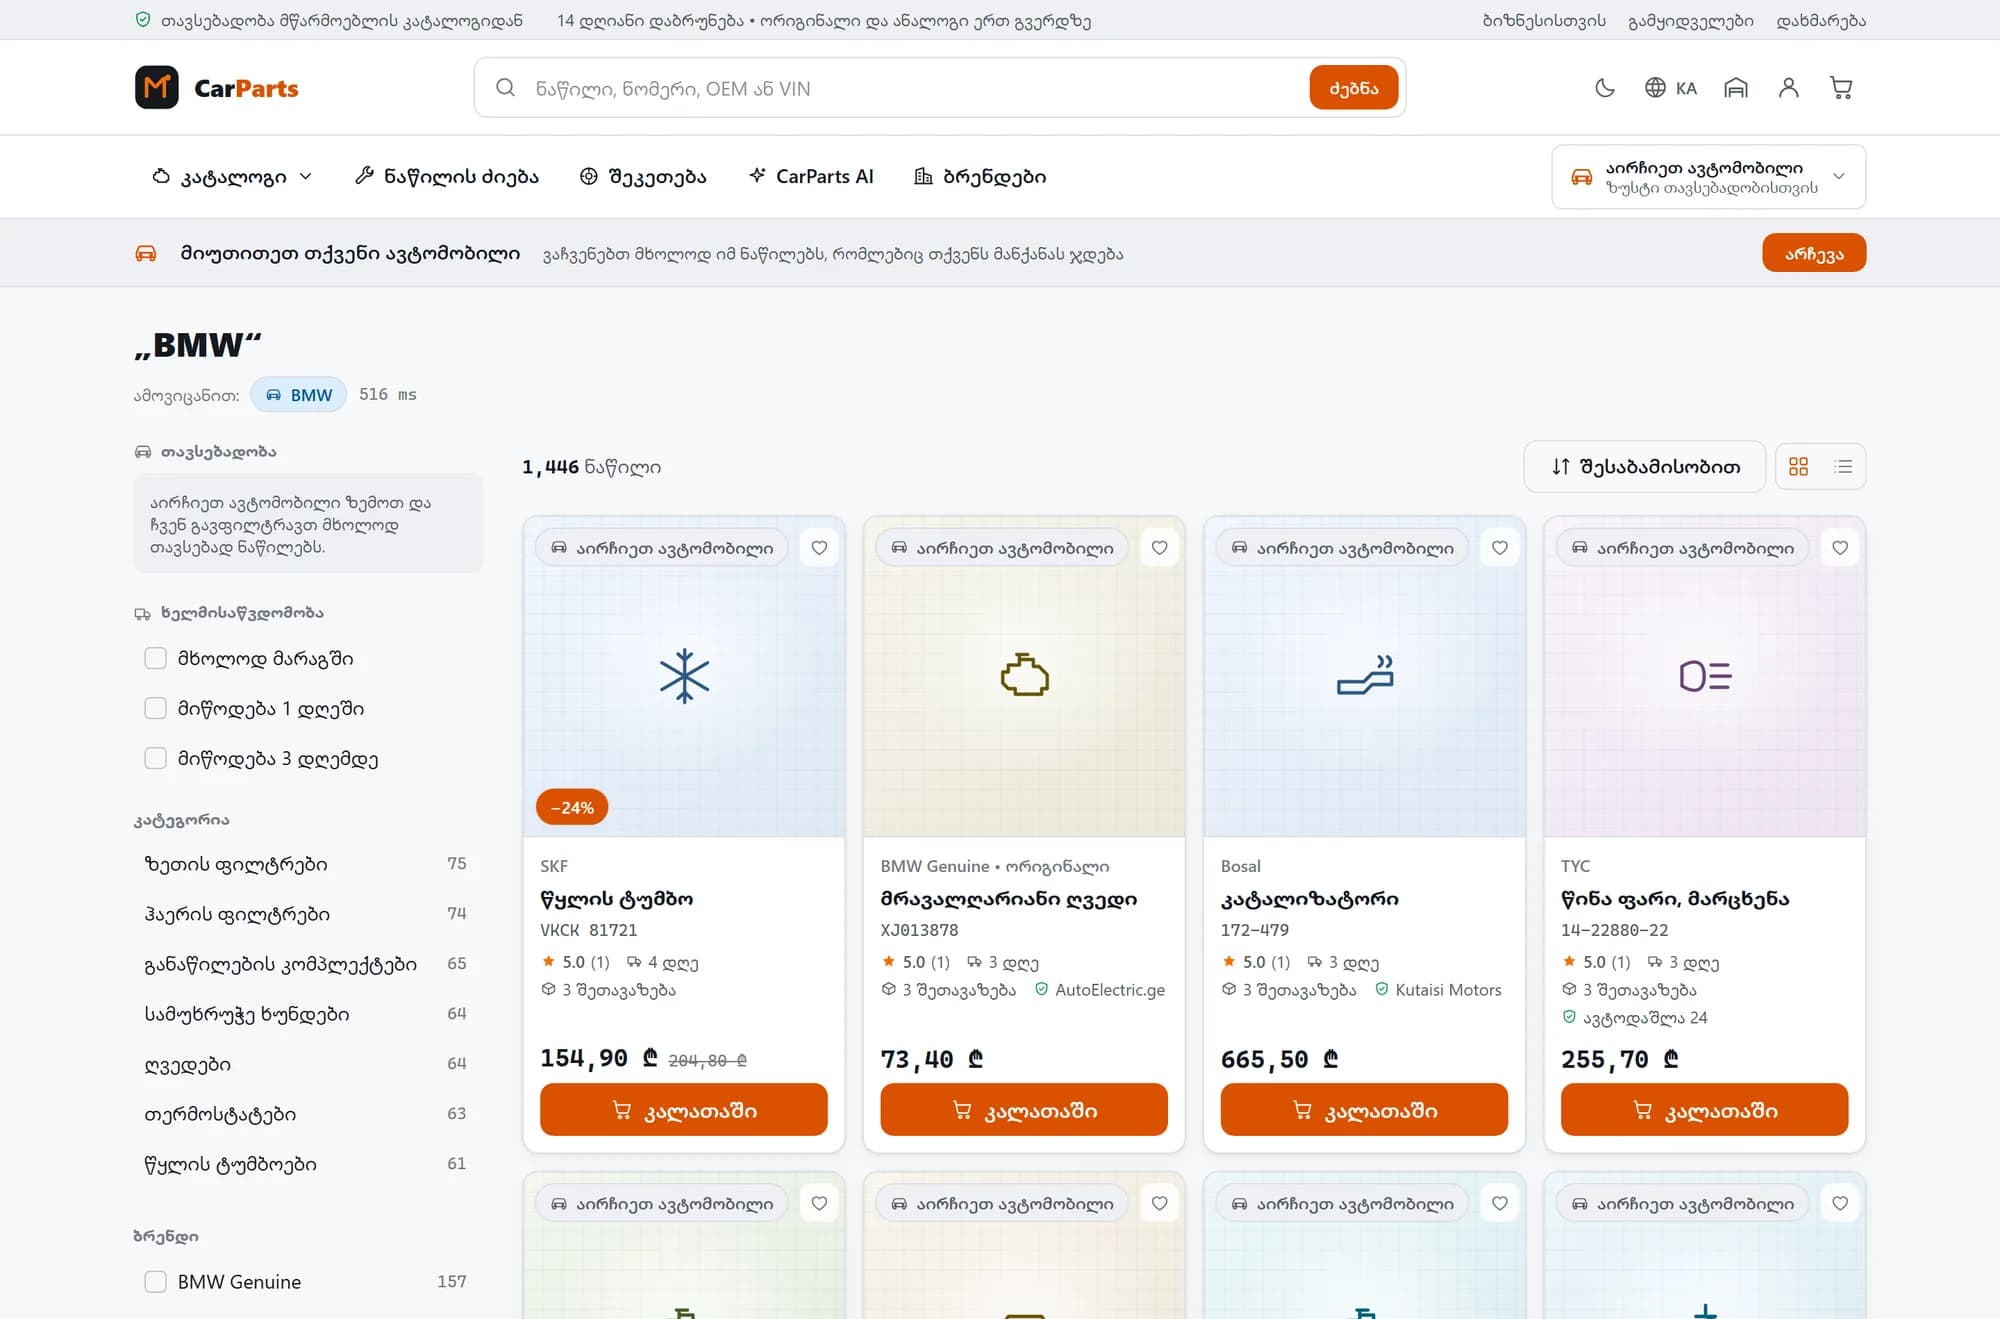The image size is (2000, 1319).
Task: Select ჰაერის ფილტრები category
Action: (x=306, y=914)
